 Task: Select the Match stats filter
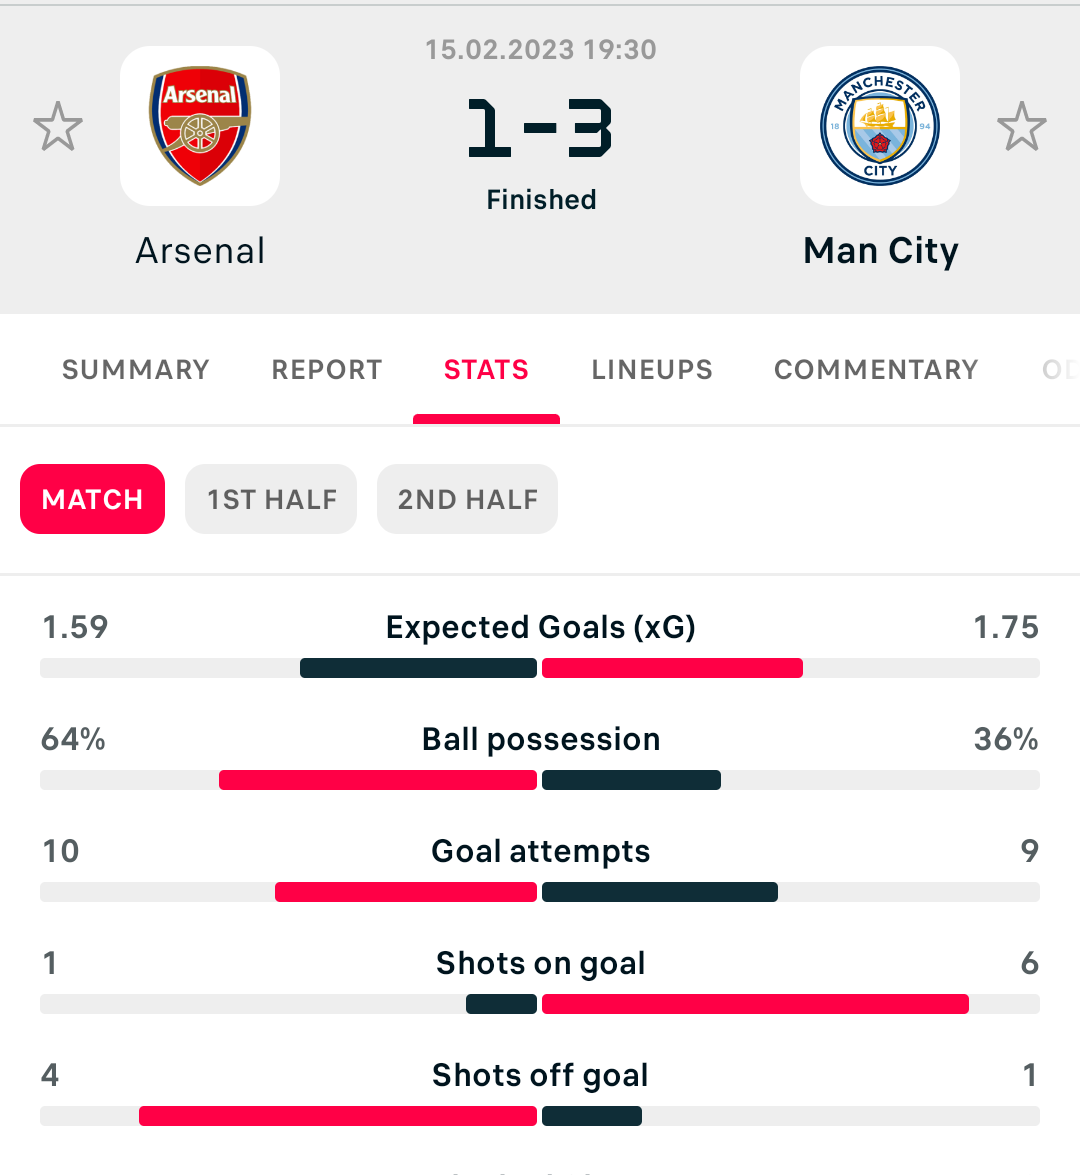92,499
